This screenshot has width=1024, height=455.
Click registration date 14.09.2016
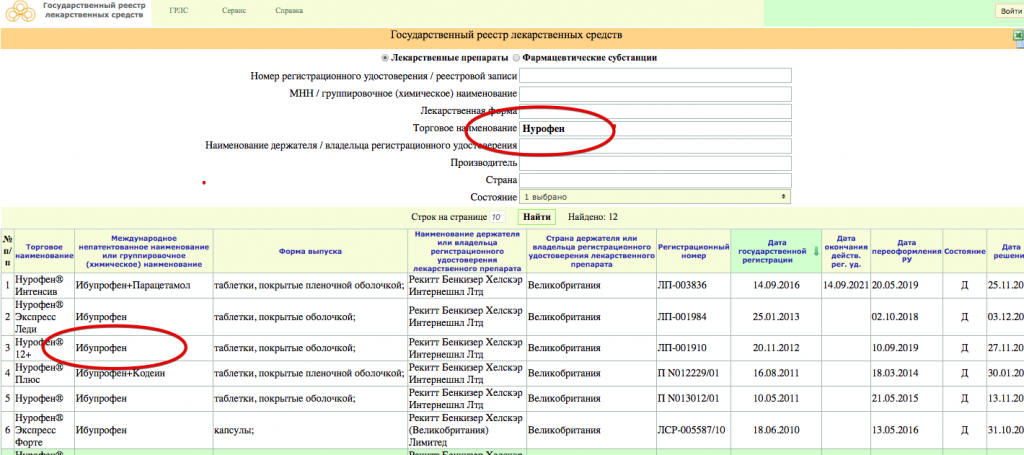[775, 286]
